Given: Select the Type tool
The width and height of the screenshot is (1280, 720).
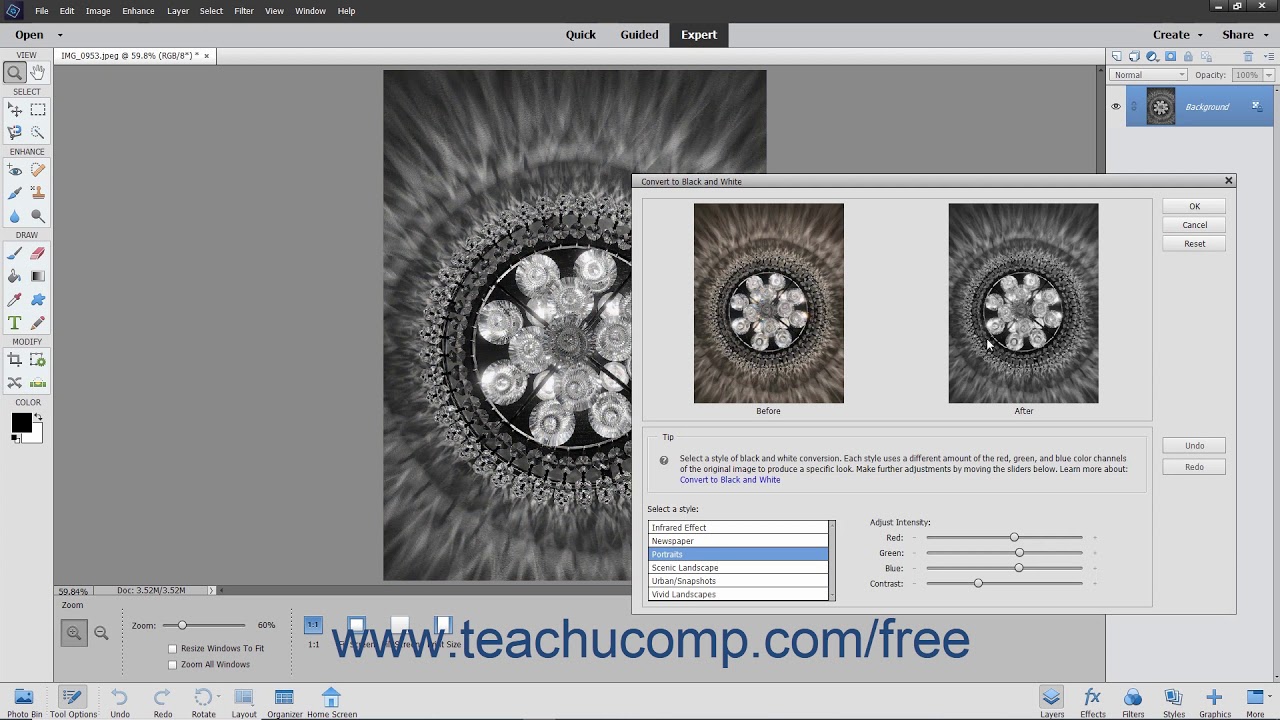Looking at the screenshot, I should pyautogui.click(x=14, y=323).
